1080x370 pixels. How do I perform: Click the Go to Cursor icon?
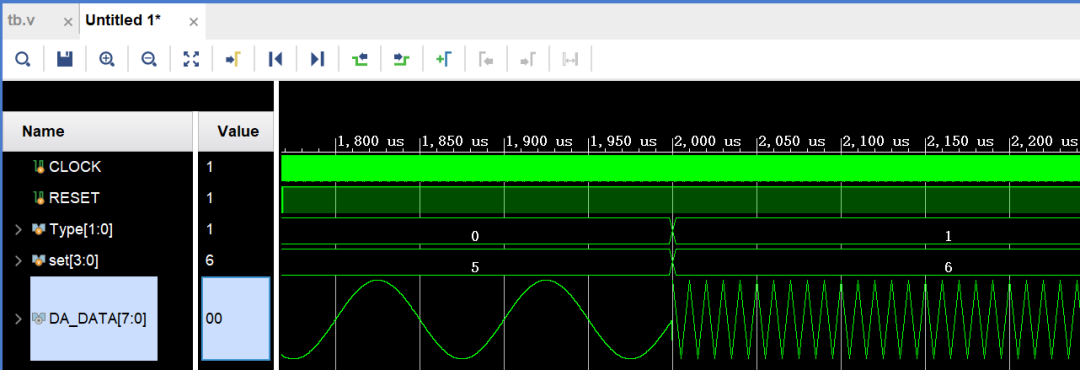pos(233,59)
